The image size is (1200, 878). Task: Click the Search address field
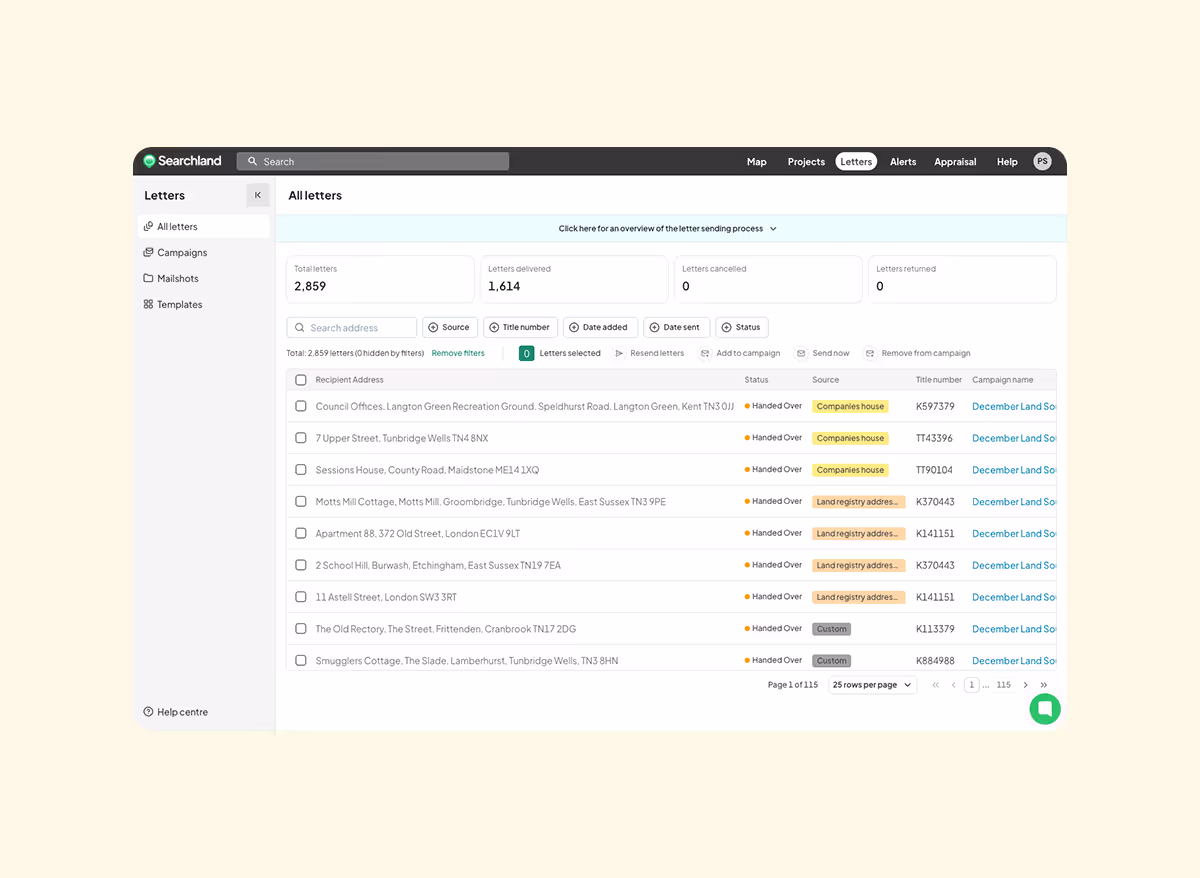tap(352, 328)
